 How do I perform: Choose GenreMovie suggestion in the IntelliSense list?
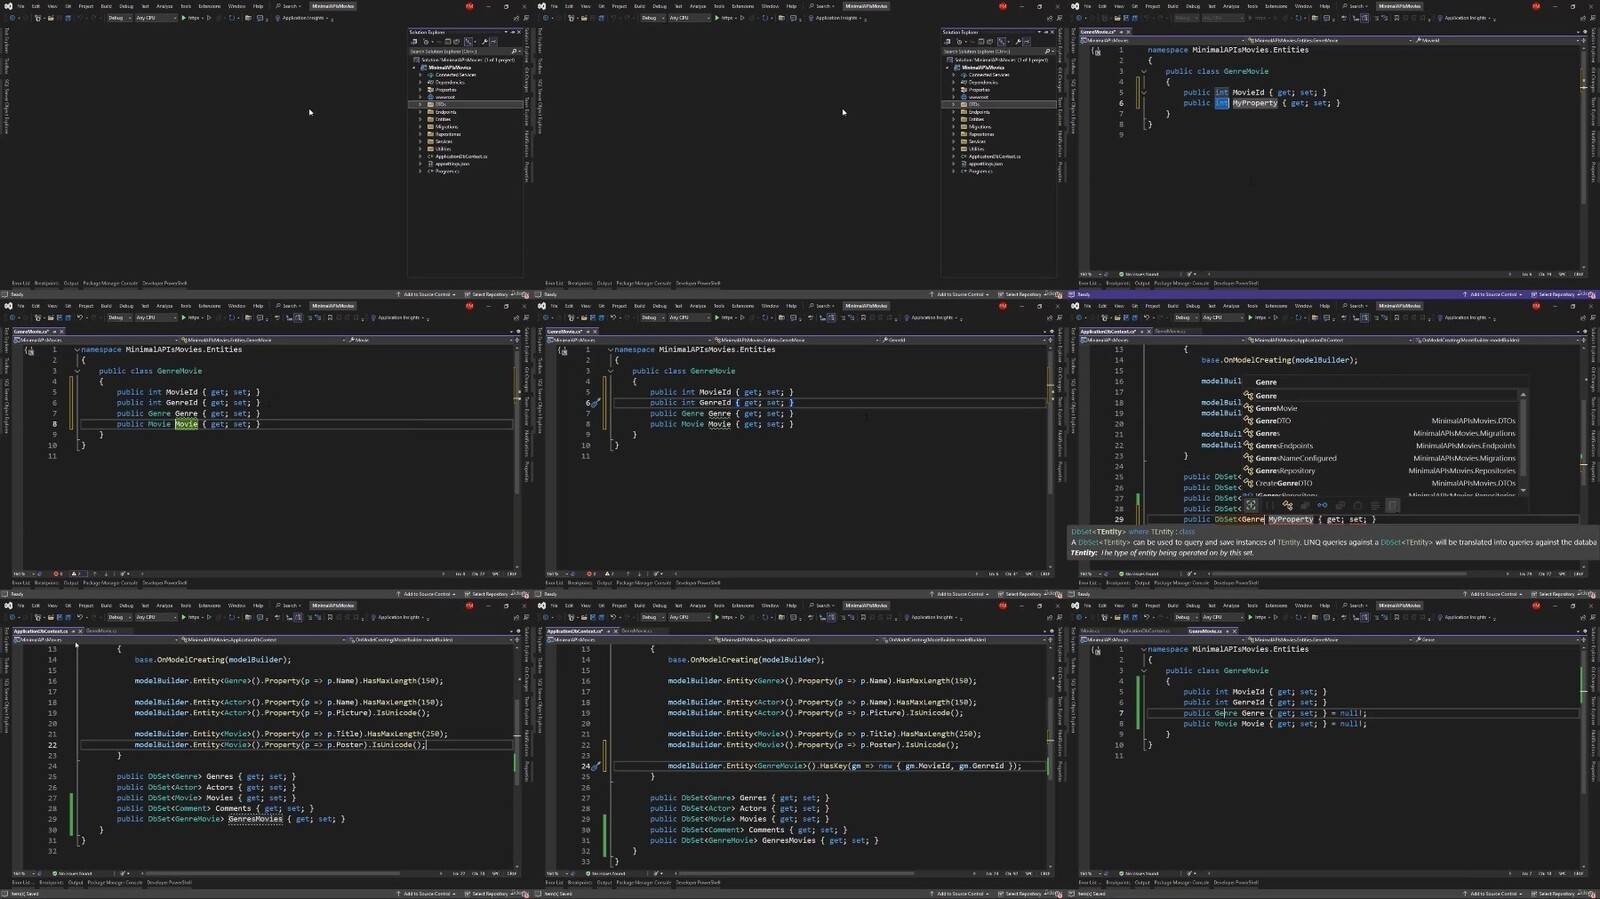(x=1276, y=408)
